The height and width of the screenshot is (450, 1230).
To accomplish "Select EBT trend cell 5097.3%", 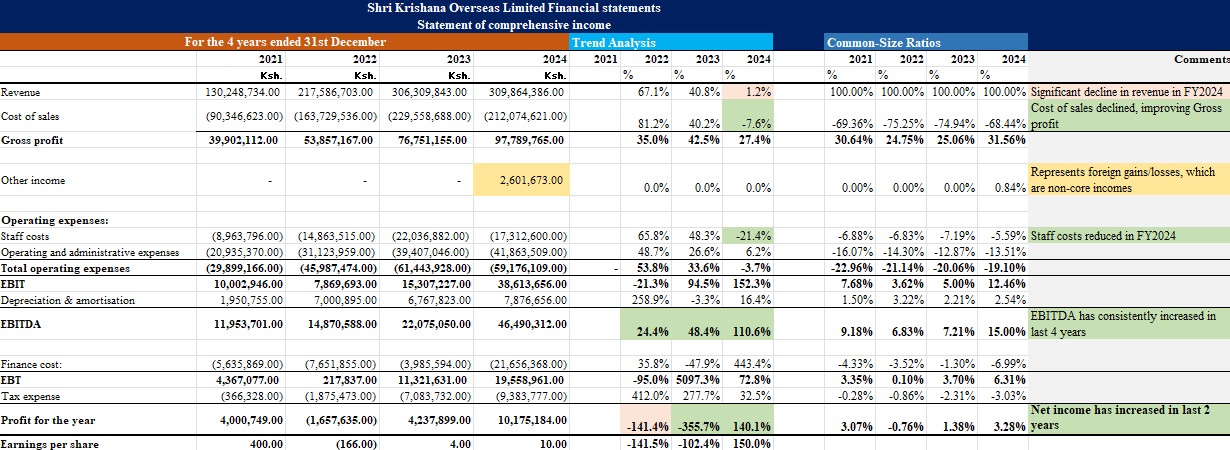I will coord(697,381).
